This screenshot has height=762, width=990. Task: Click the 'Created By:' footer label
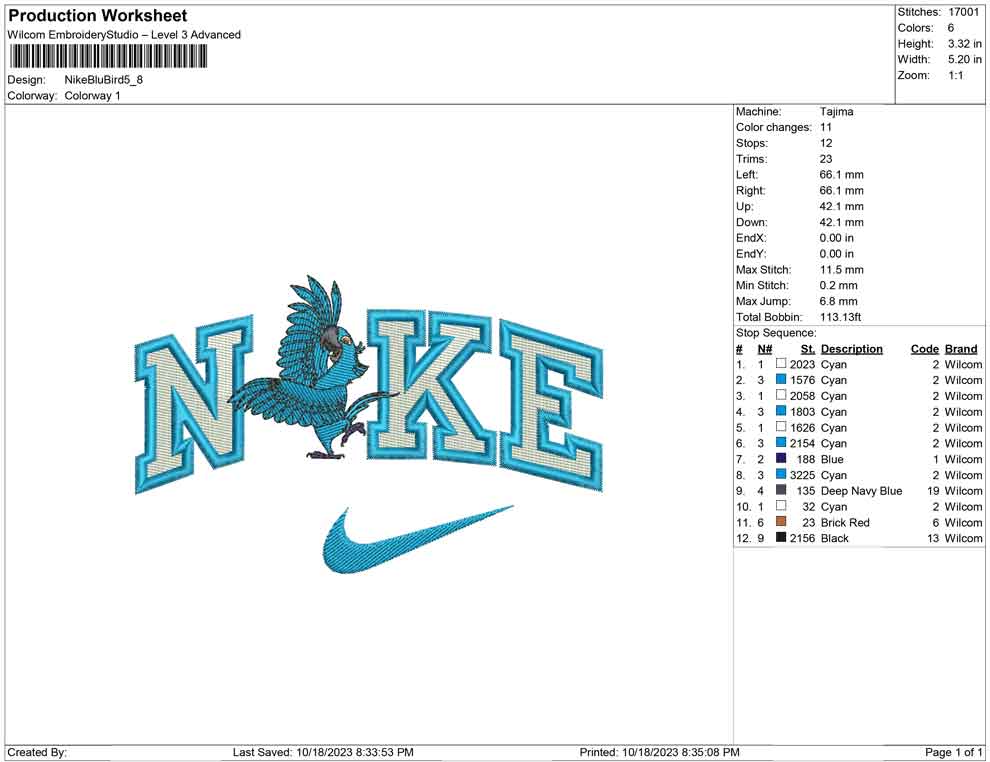pos(37,752)
